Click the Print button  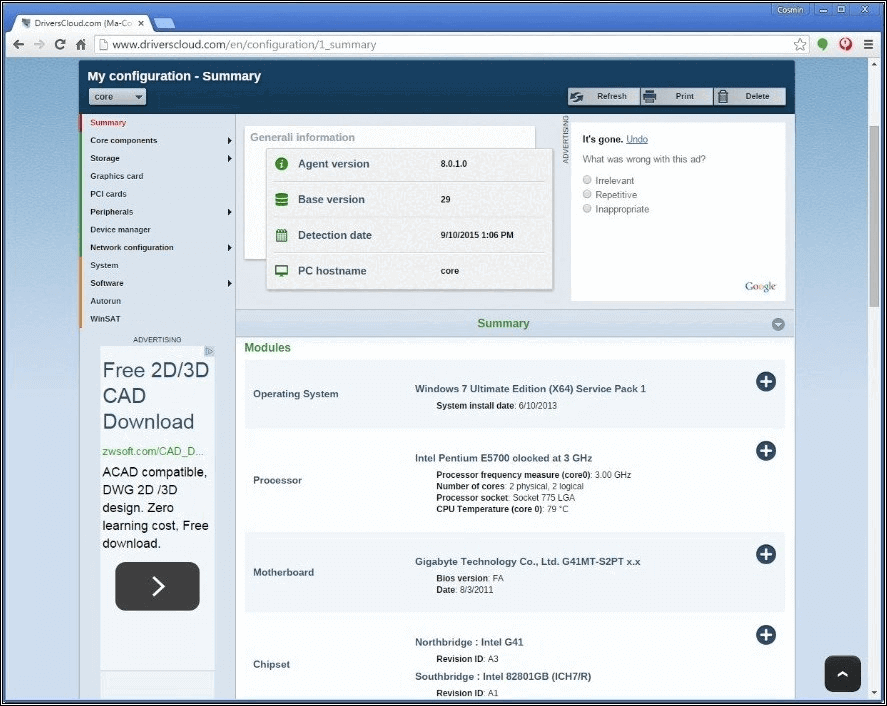tap(677, 97)
